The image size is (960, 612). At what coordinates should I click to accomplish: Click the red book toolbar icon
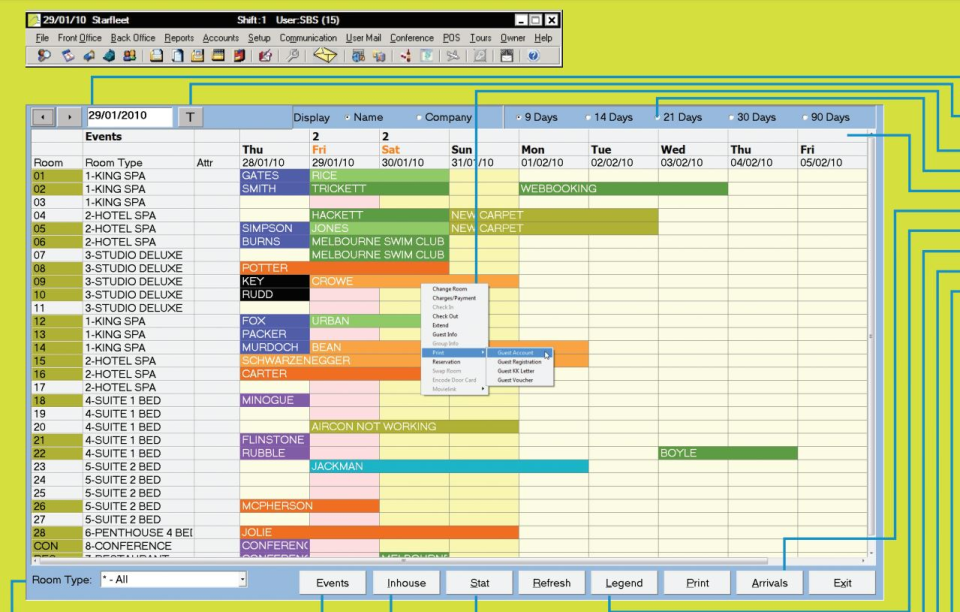pos(239,56)
